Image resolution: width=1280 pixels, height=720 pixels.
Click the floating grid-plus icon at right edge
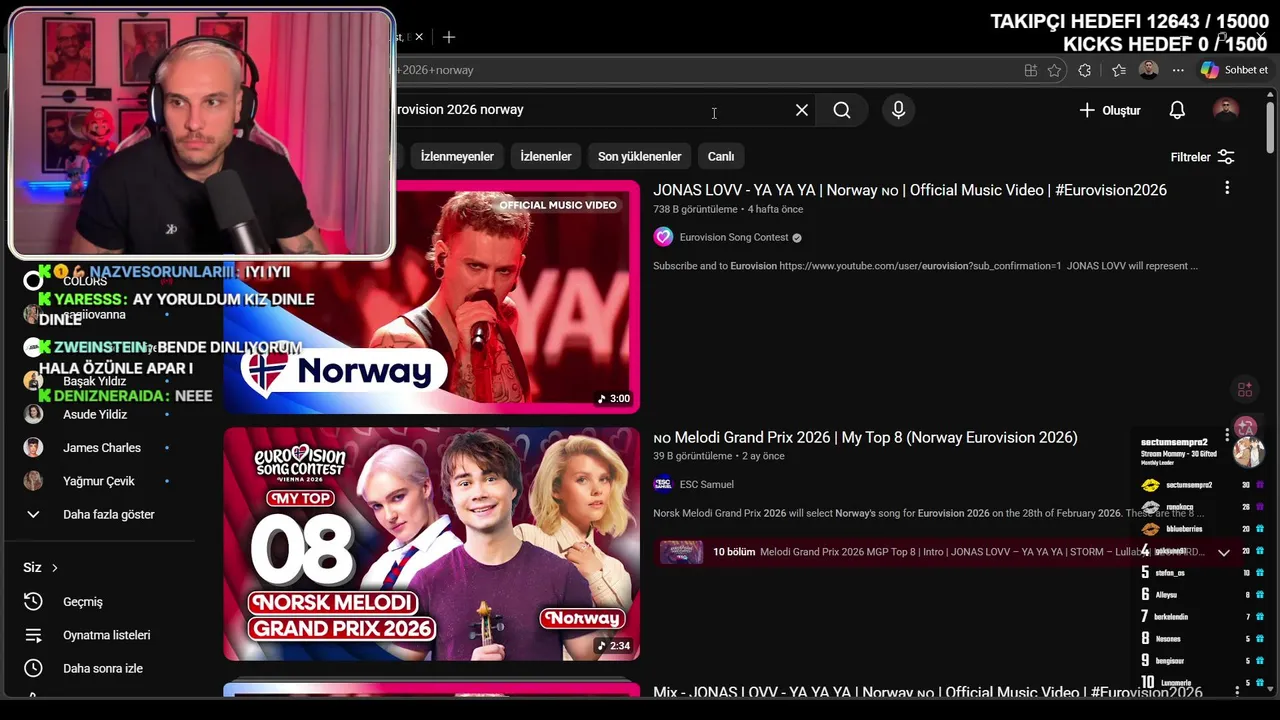click(1245, 389)
